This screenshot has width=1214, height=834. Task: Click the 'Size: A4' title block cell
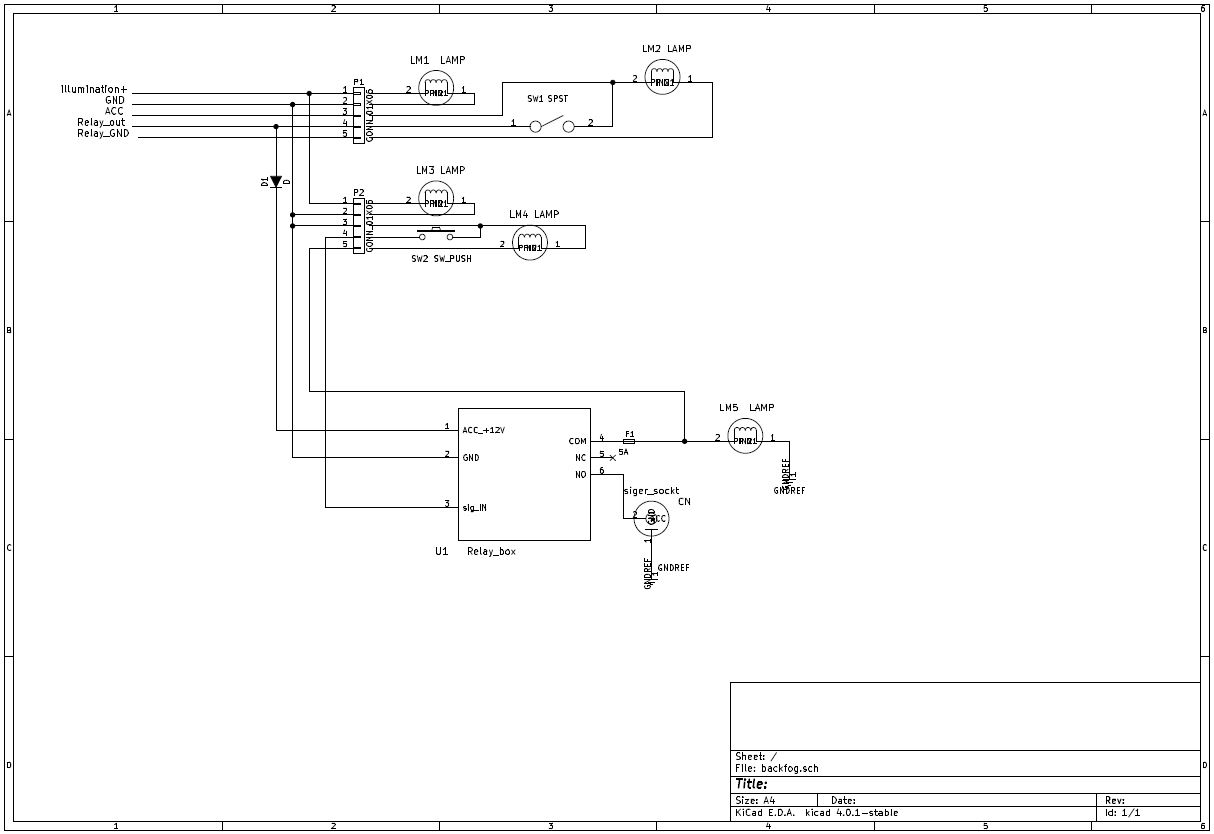point(755,800)
